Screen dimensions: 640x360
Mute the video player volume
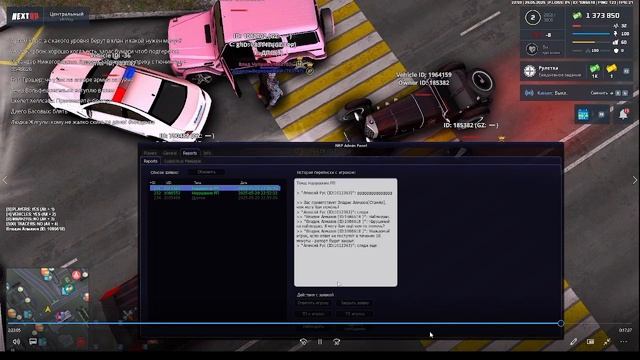click(x=16, y=341)
